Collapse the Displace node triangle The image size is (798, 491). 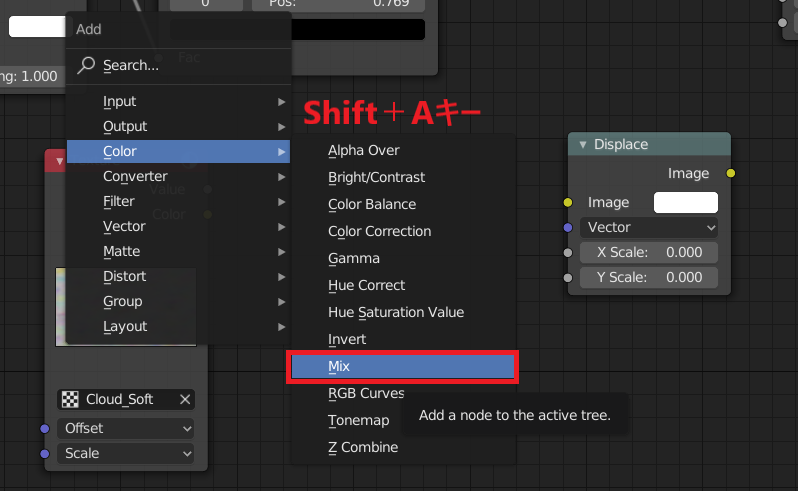click(583, 145)
